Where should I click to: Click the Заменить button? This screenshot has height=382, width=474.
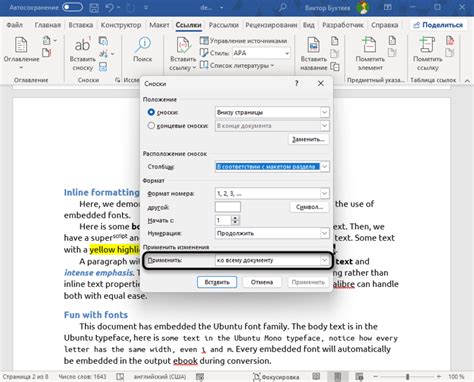pos(308,139)
